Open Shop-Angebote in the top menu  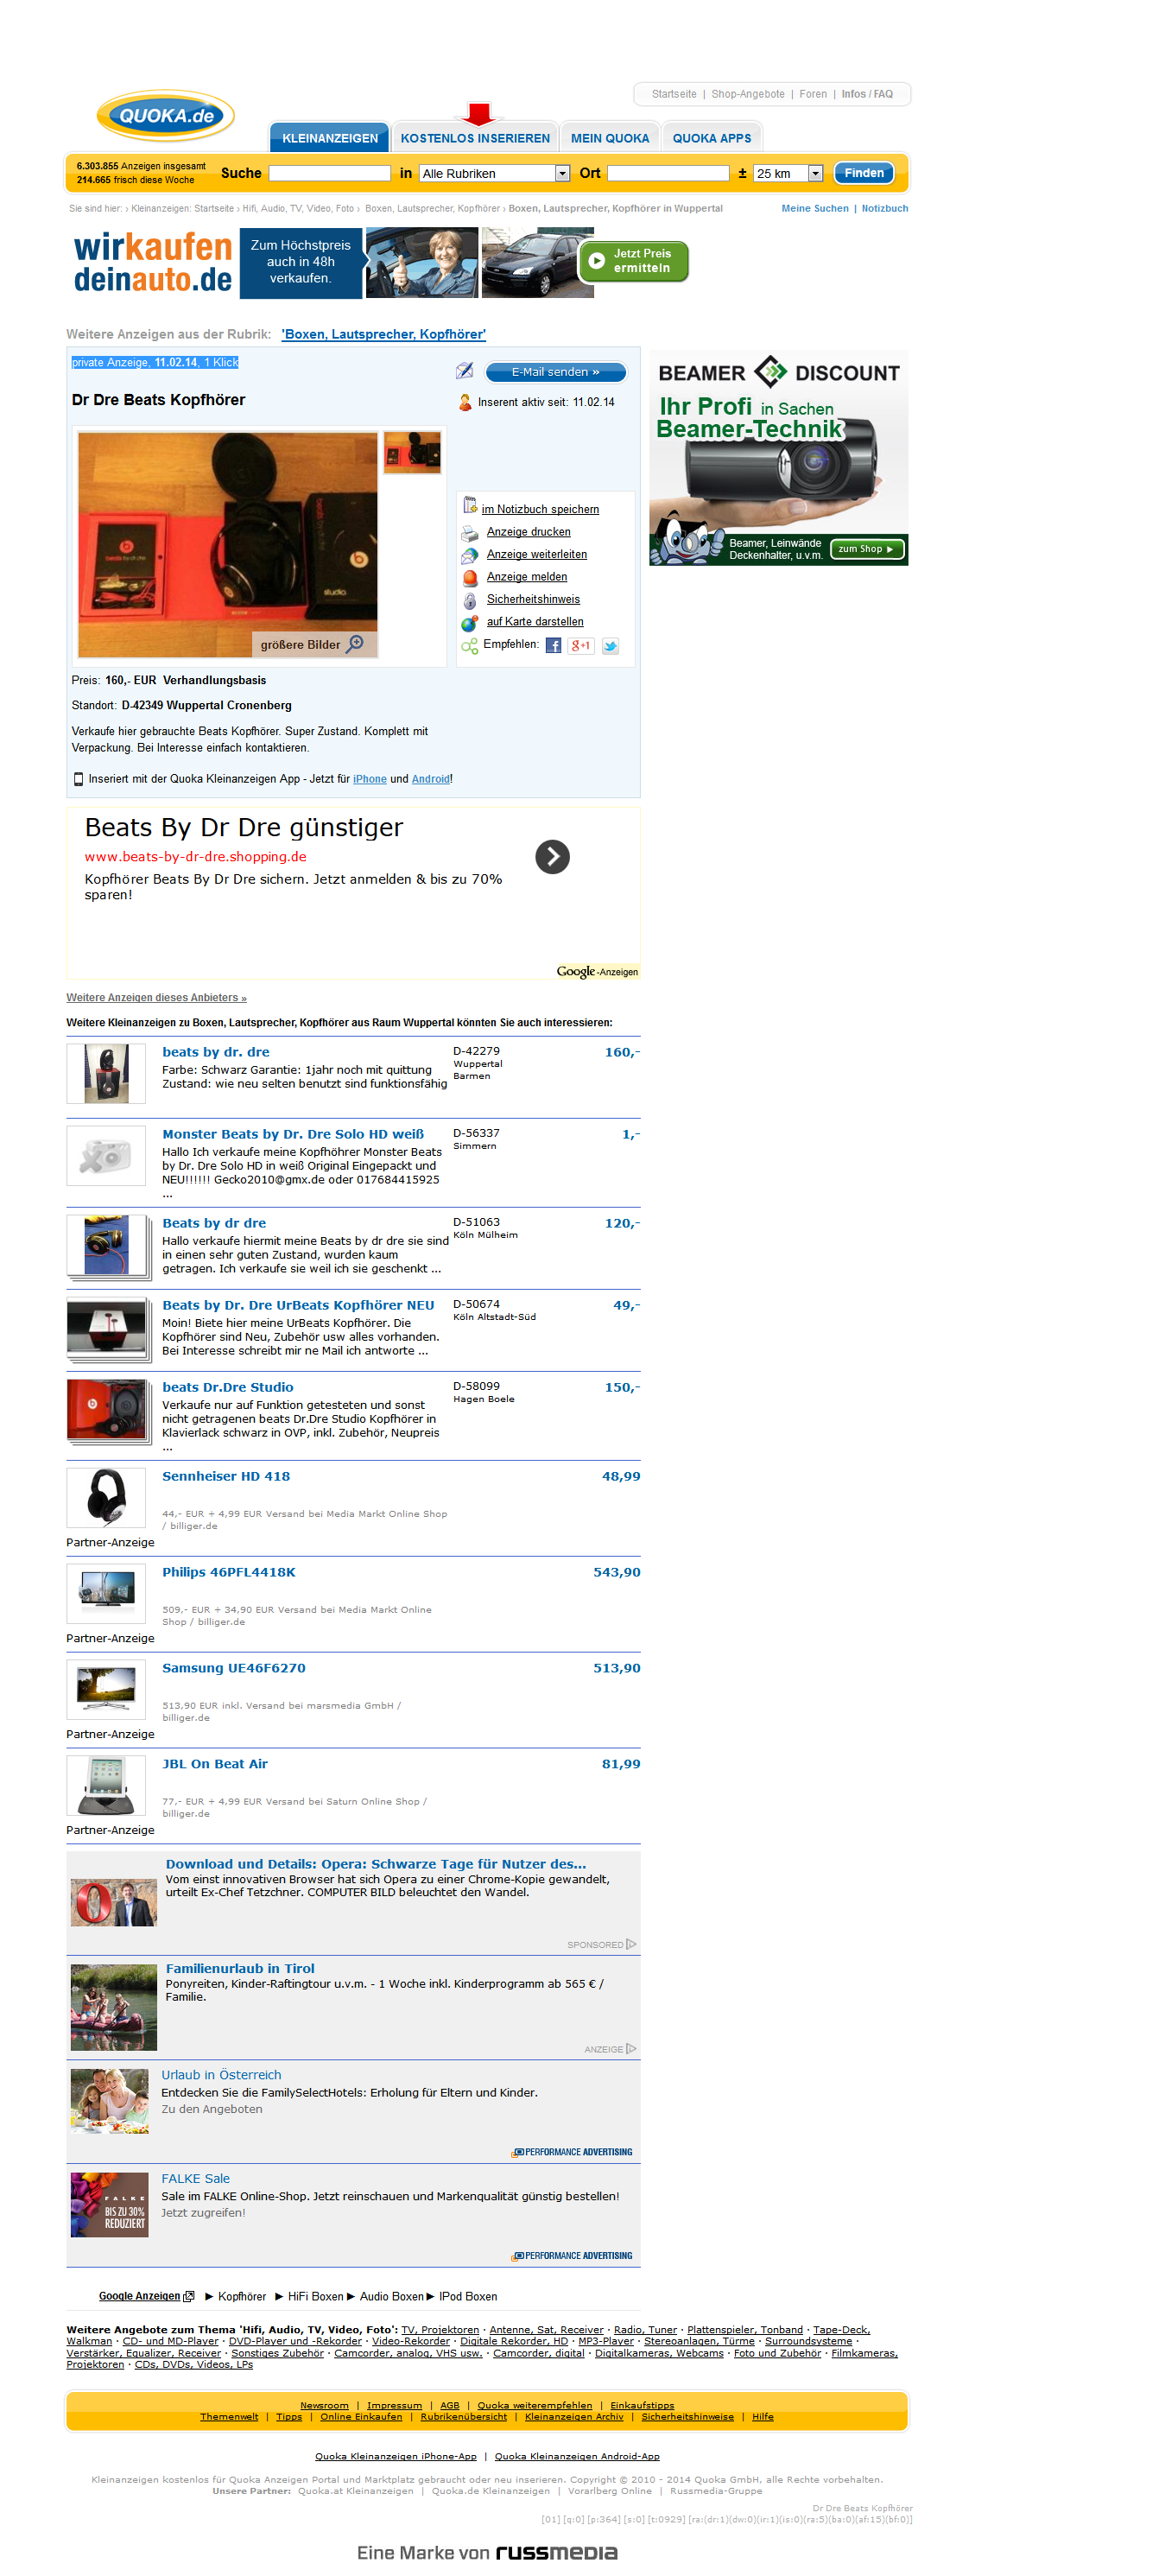[748, 94]
